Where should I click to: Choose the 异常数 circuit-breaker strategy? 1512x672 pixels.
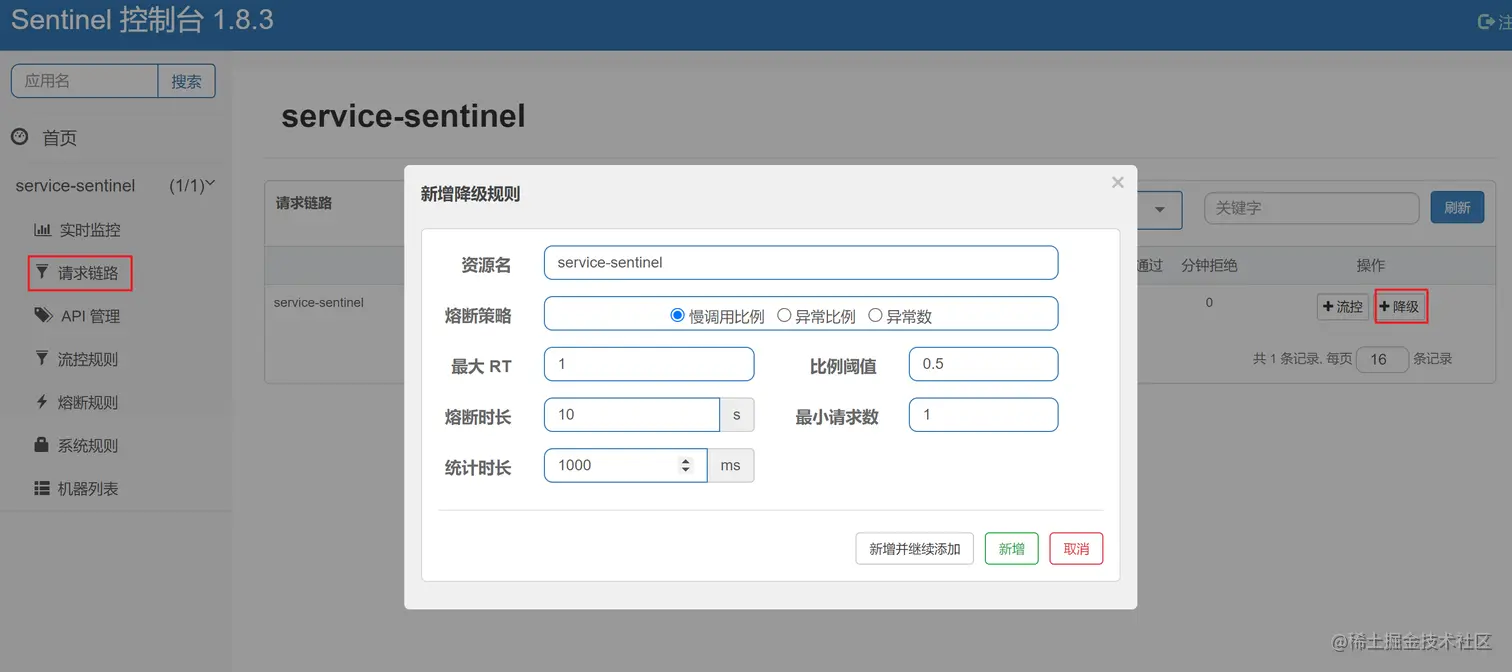[x=875, y=315]
